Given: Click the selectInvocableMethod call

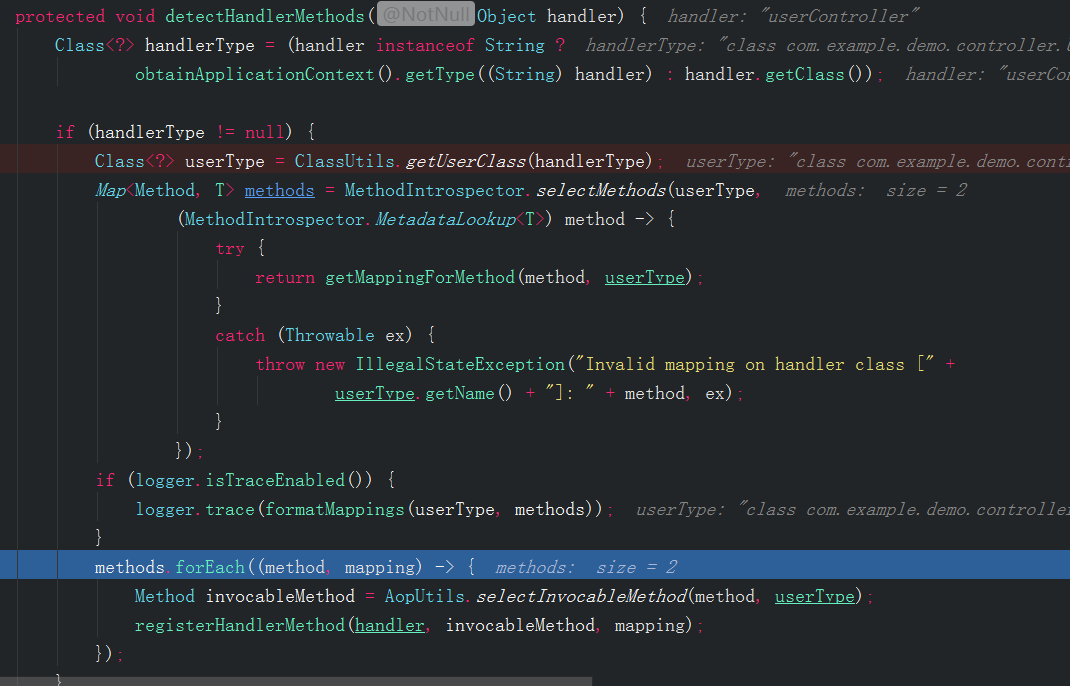Looking at the screenshot, I should tap(581, 597).
